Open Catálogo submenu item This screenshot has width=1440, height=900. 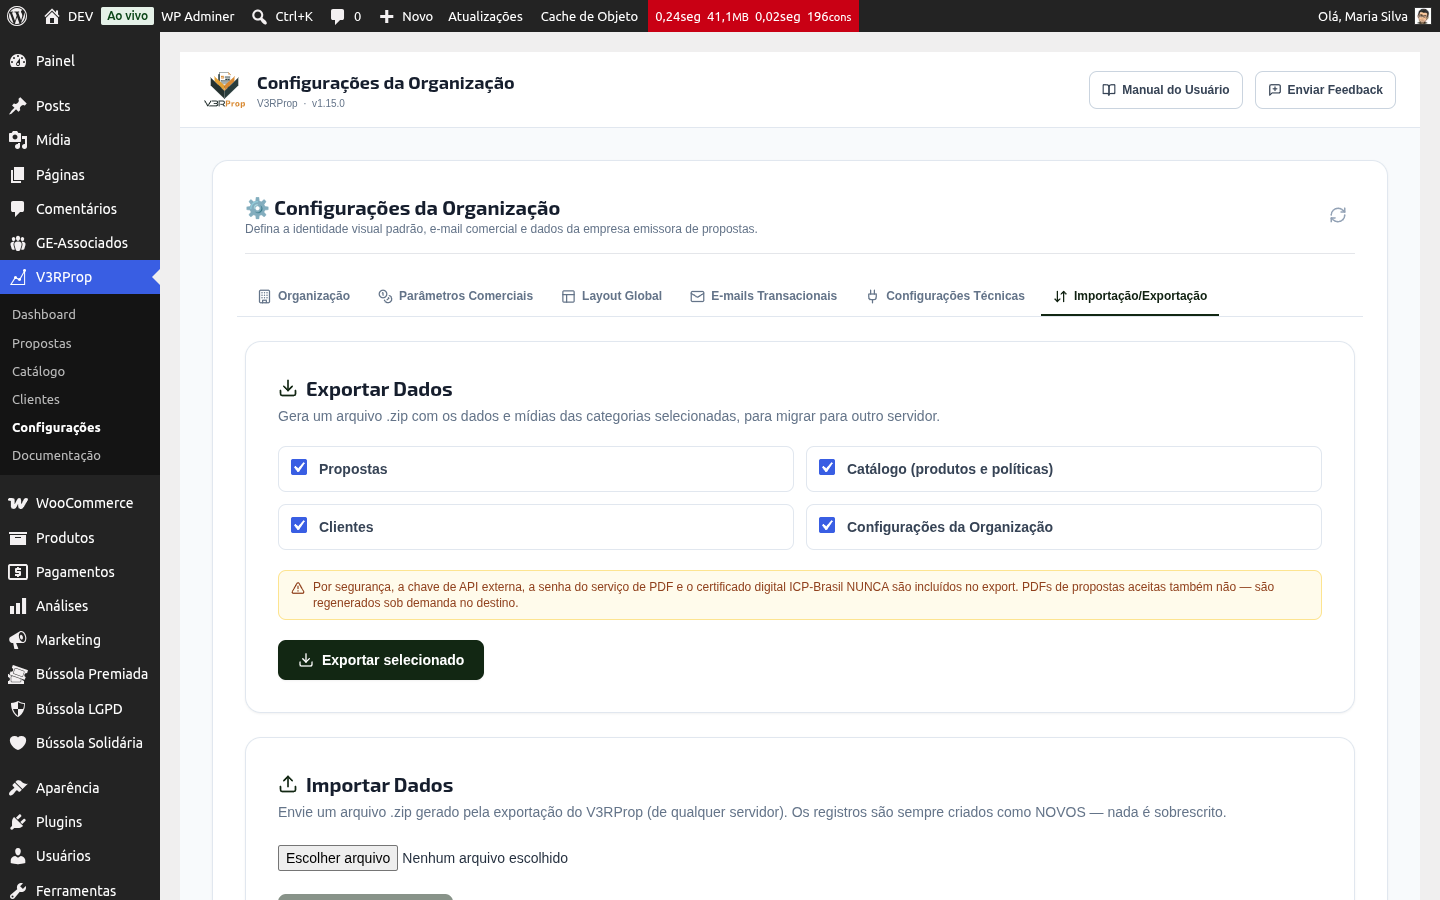[x=38, y=371]
